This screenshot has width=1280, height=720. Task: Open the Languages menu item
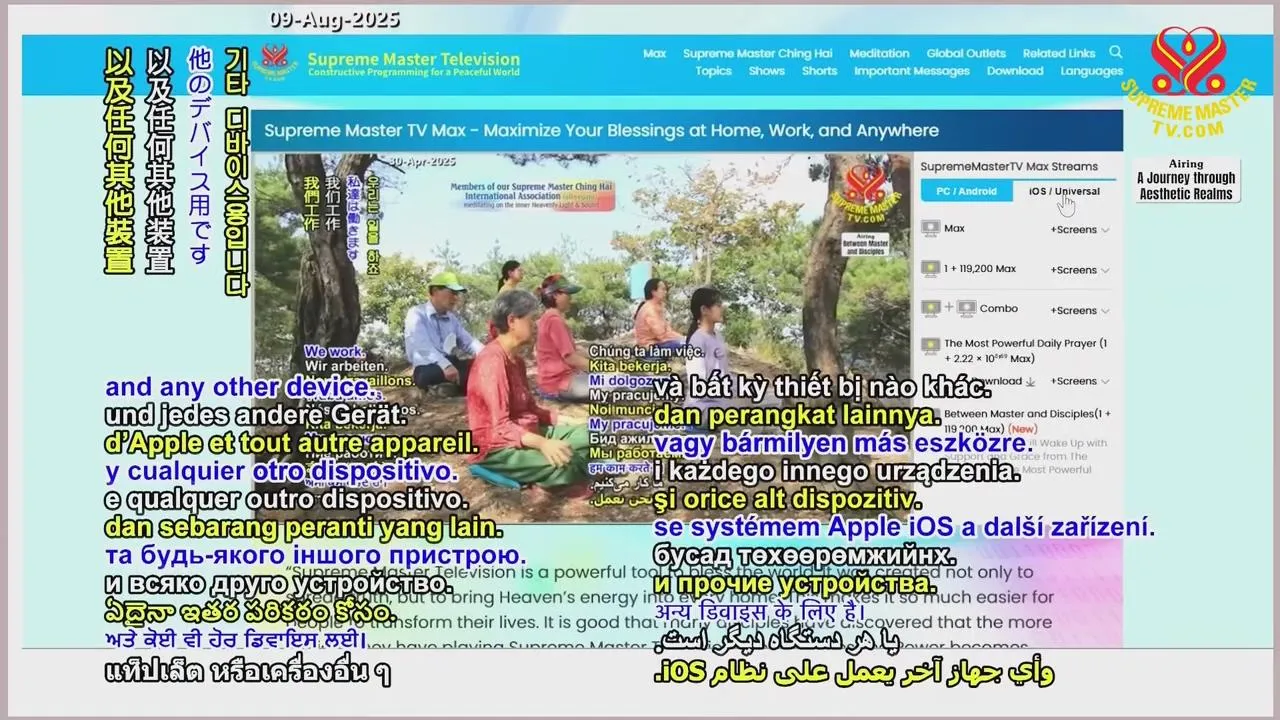click(x=1092, y=71)
